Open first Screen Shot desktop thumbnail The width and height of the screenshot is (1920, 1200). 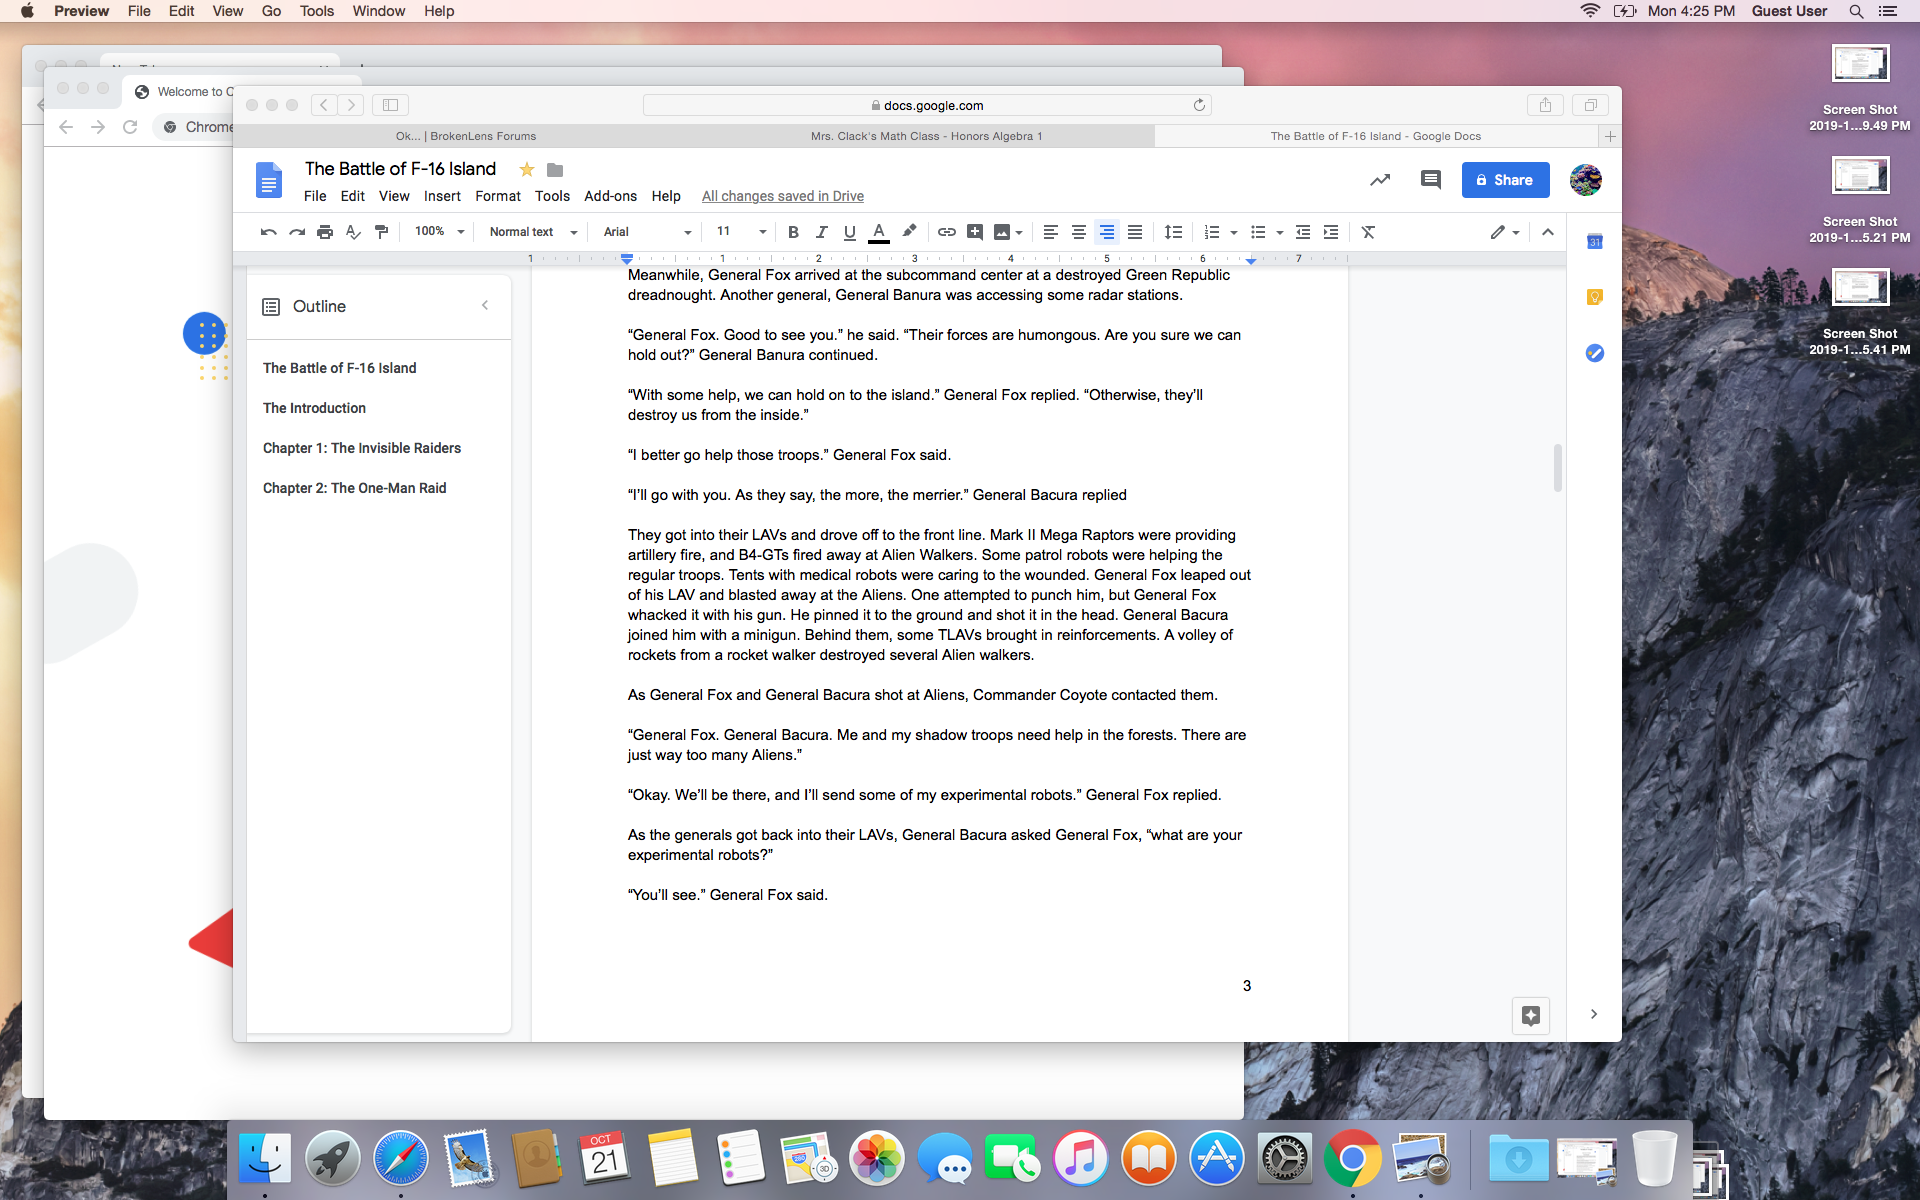point(1860,65)
